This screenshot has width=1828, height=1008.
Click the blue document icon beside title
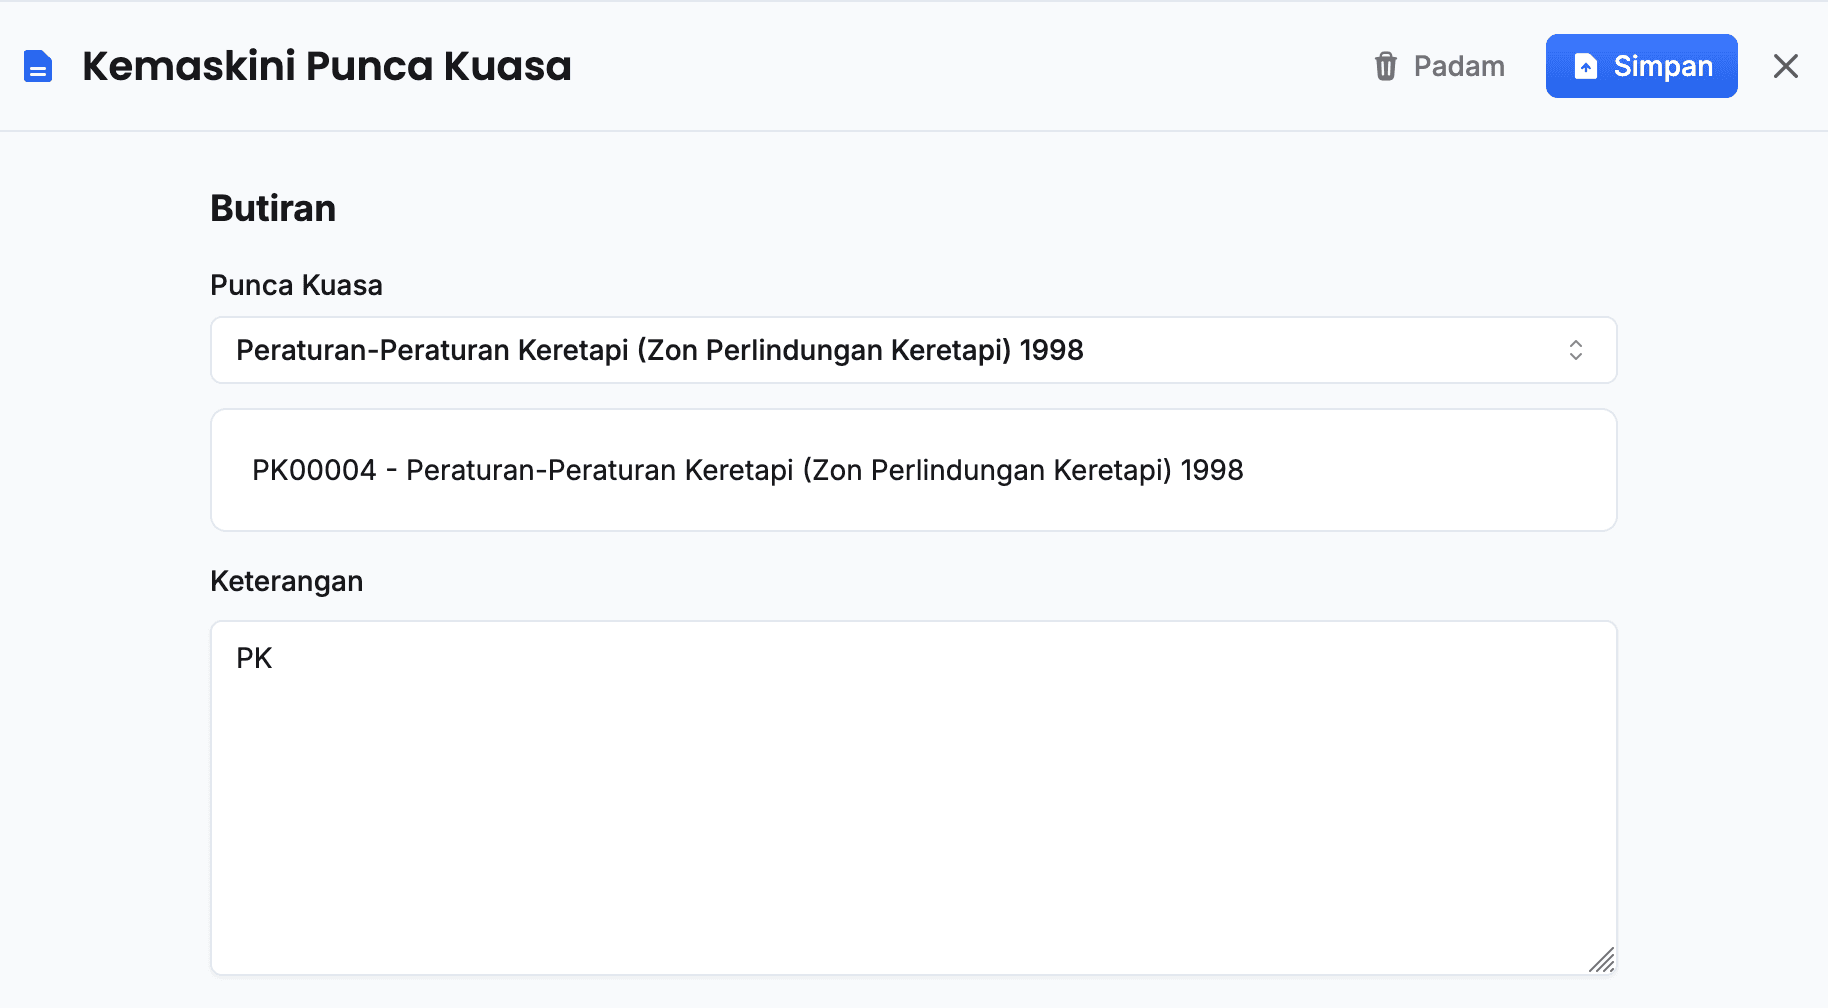click(38, 67)
